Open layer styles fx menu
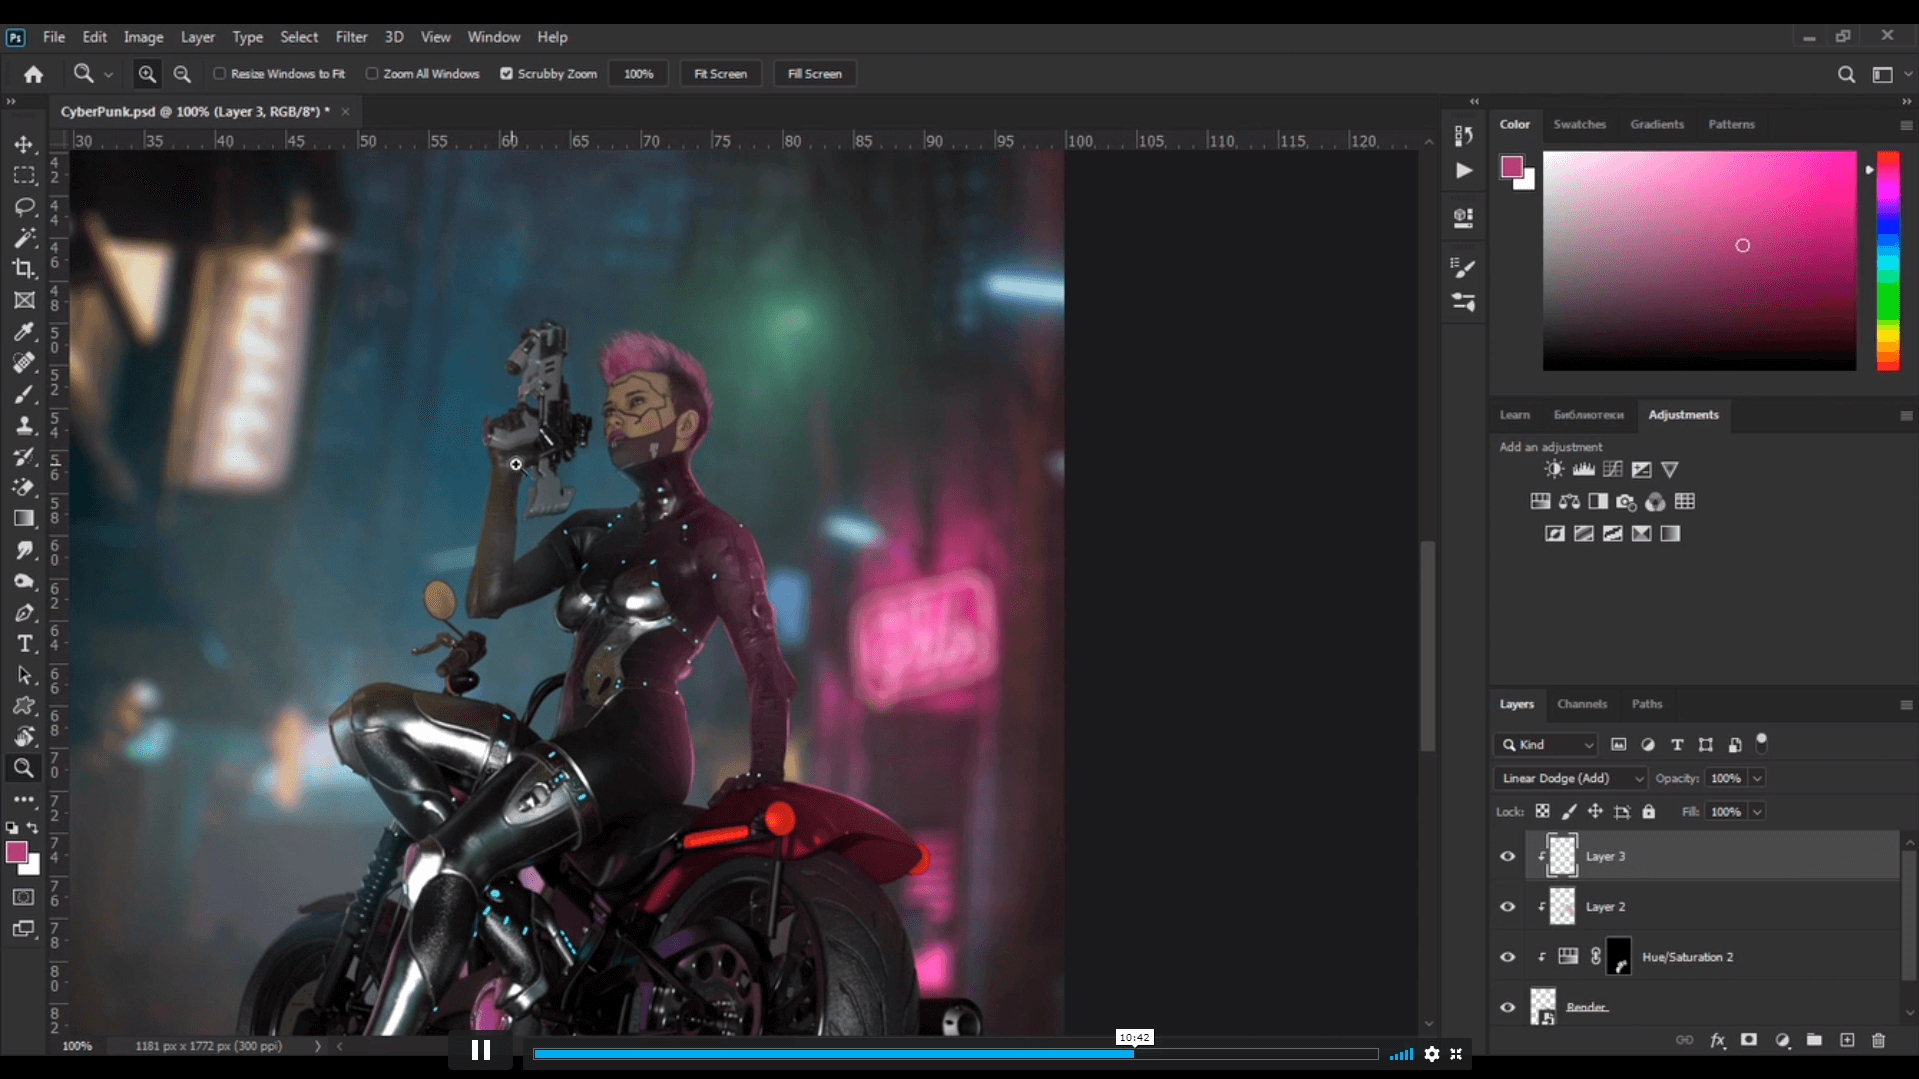Screen dimensions: 1919x1079 [1717, 1040]
